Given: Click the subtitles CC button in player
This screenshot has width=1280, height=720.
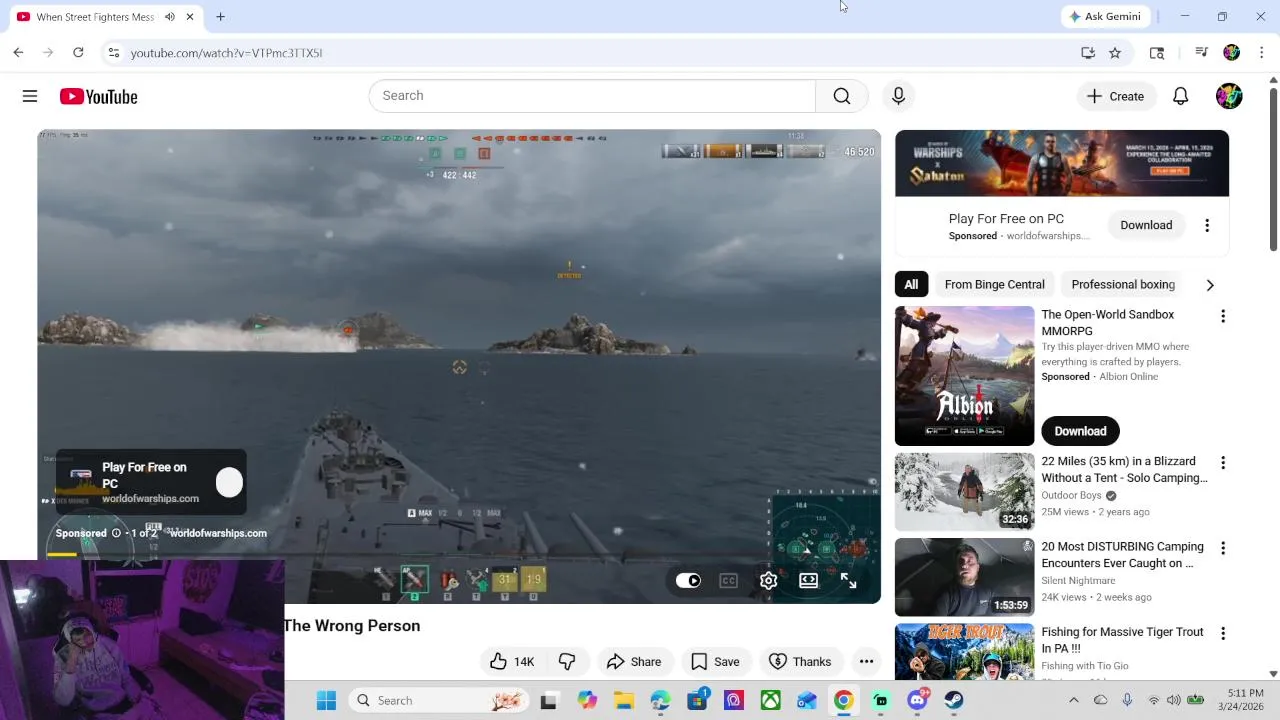Looking at the screenshot, I should pos(728,580).
